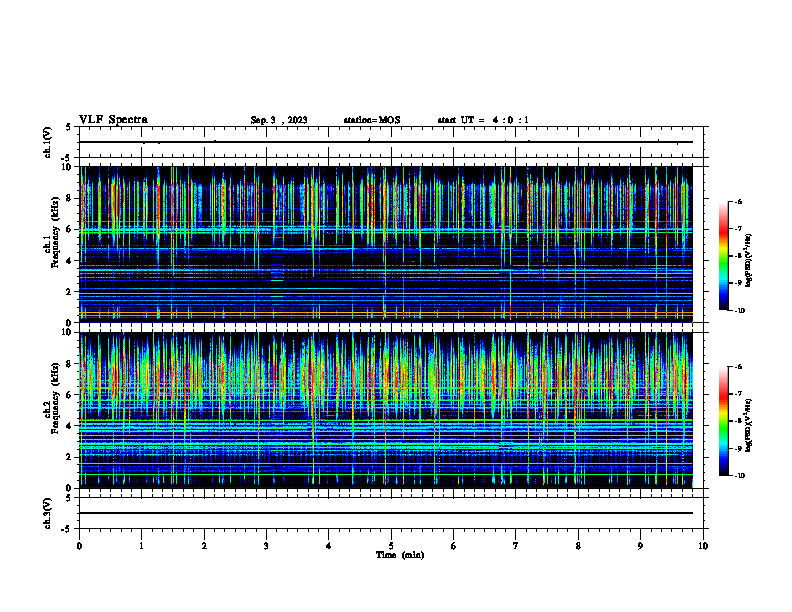Click the 6 kHz tick label on ch.2 axis
This screenshot has width=792, height=612.
69,395
